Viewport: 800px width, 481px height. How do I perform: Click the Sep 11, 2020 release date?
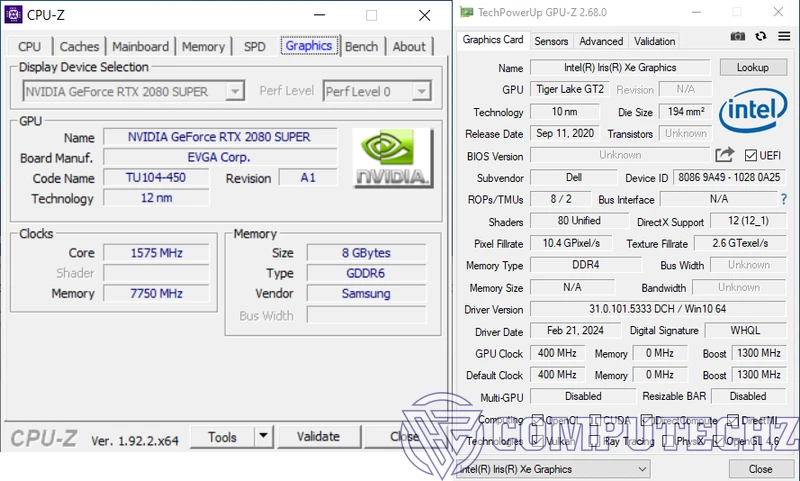coord(565,133)
